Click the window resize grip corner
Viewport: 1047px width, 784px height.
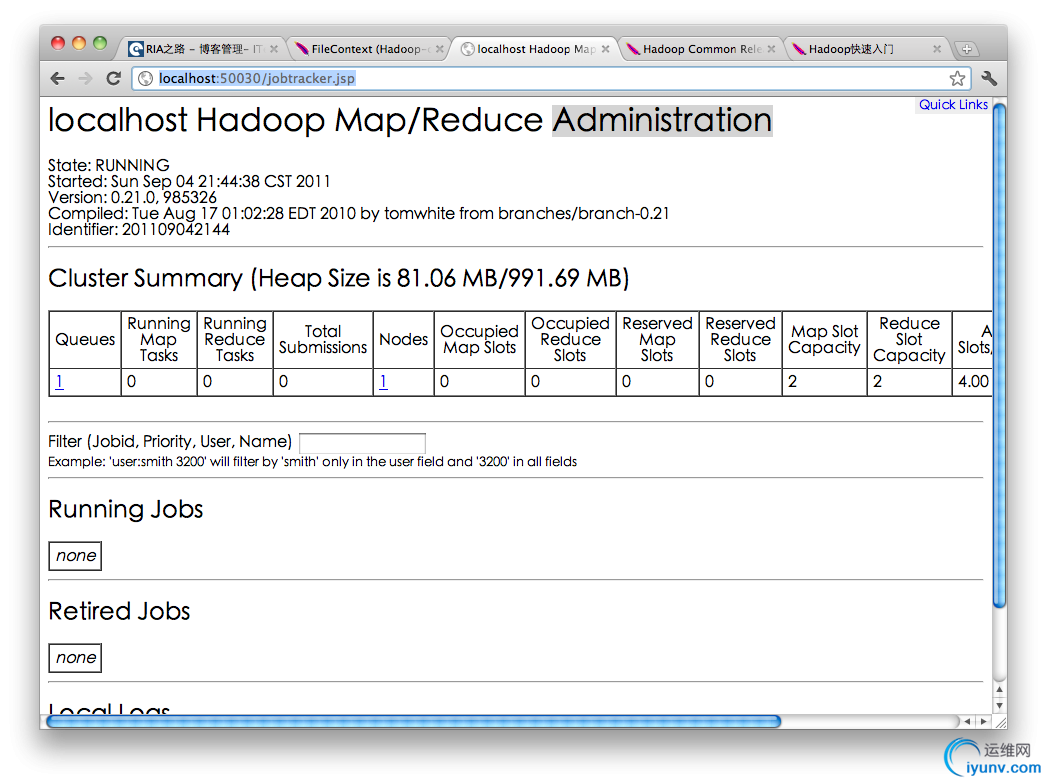point(1000,721)
